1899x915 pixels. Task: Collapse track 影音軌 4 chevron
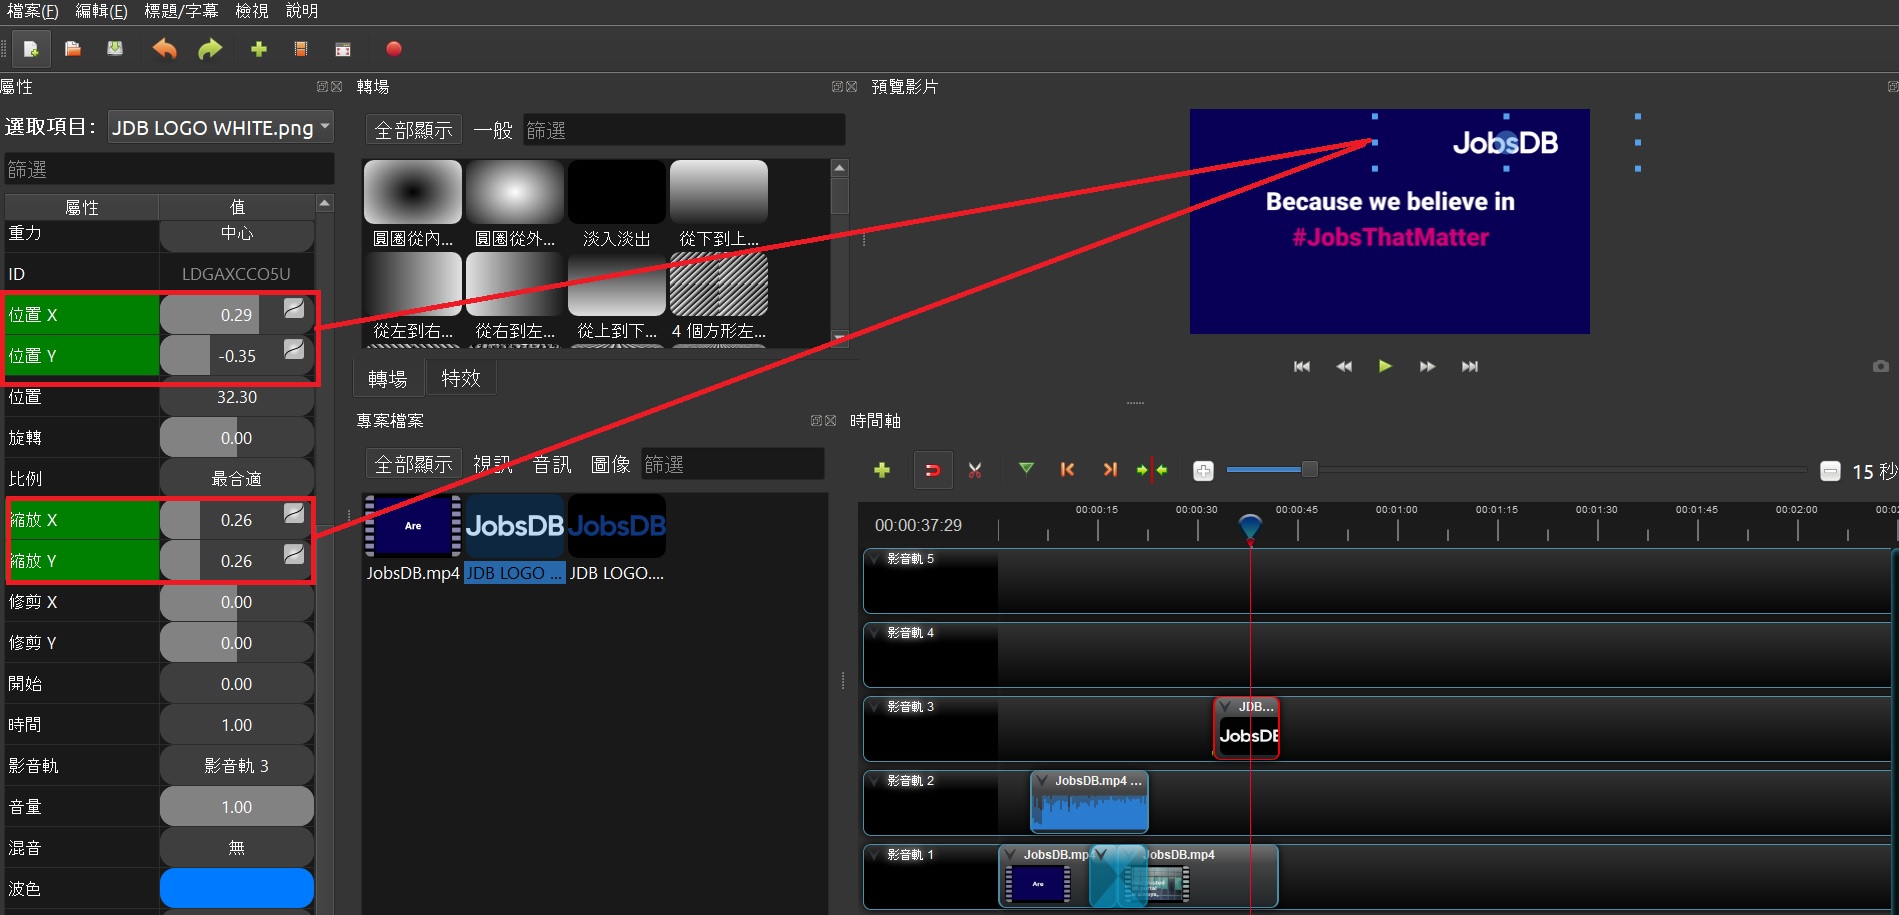point(875,633)
